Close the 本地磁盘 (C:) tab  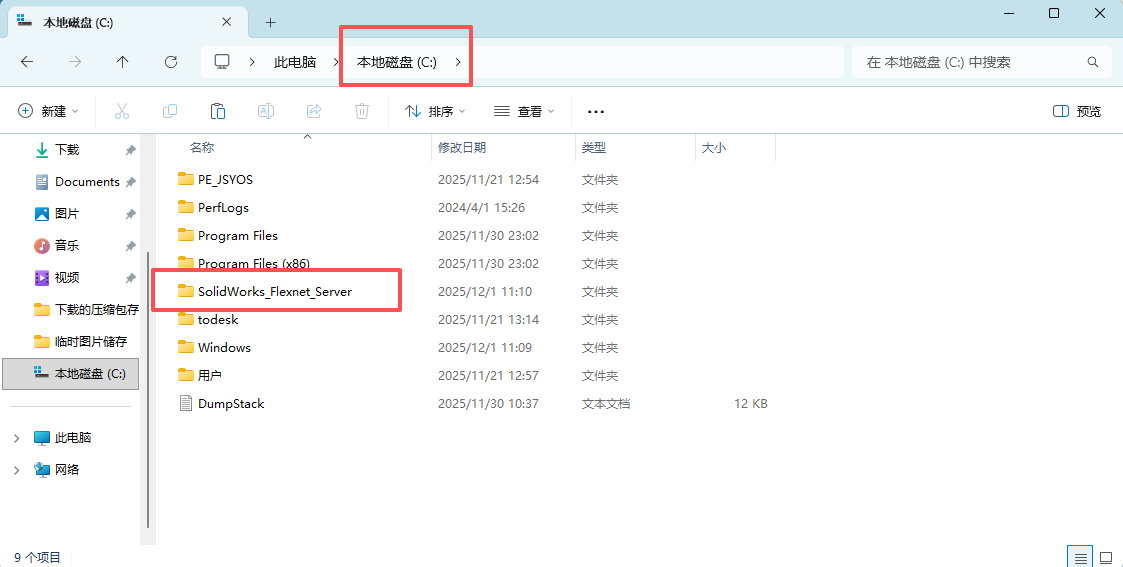pos(226,22)
